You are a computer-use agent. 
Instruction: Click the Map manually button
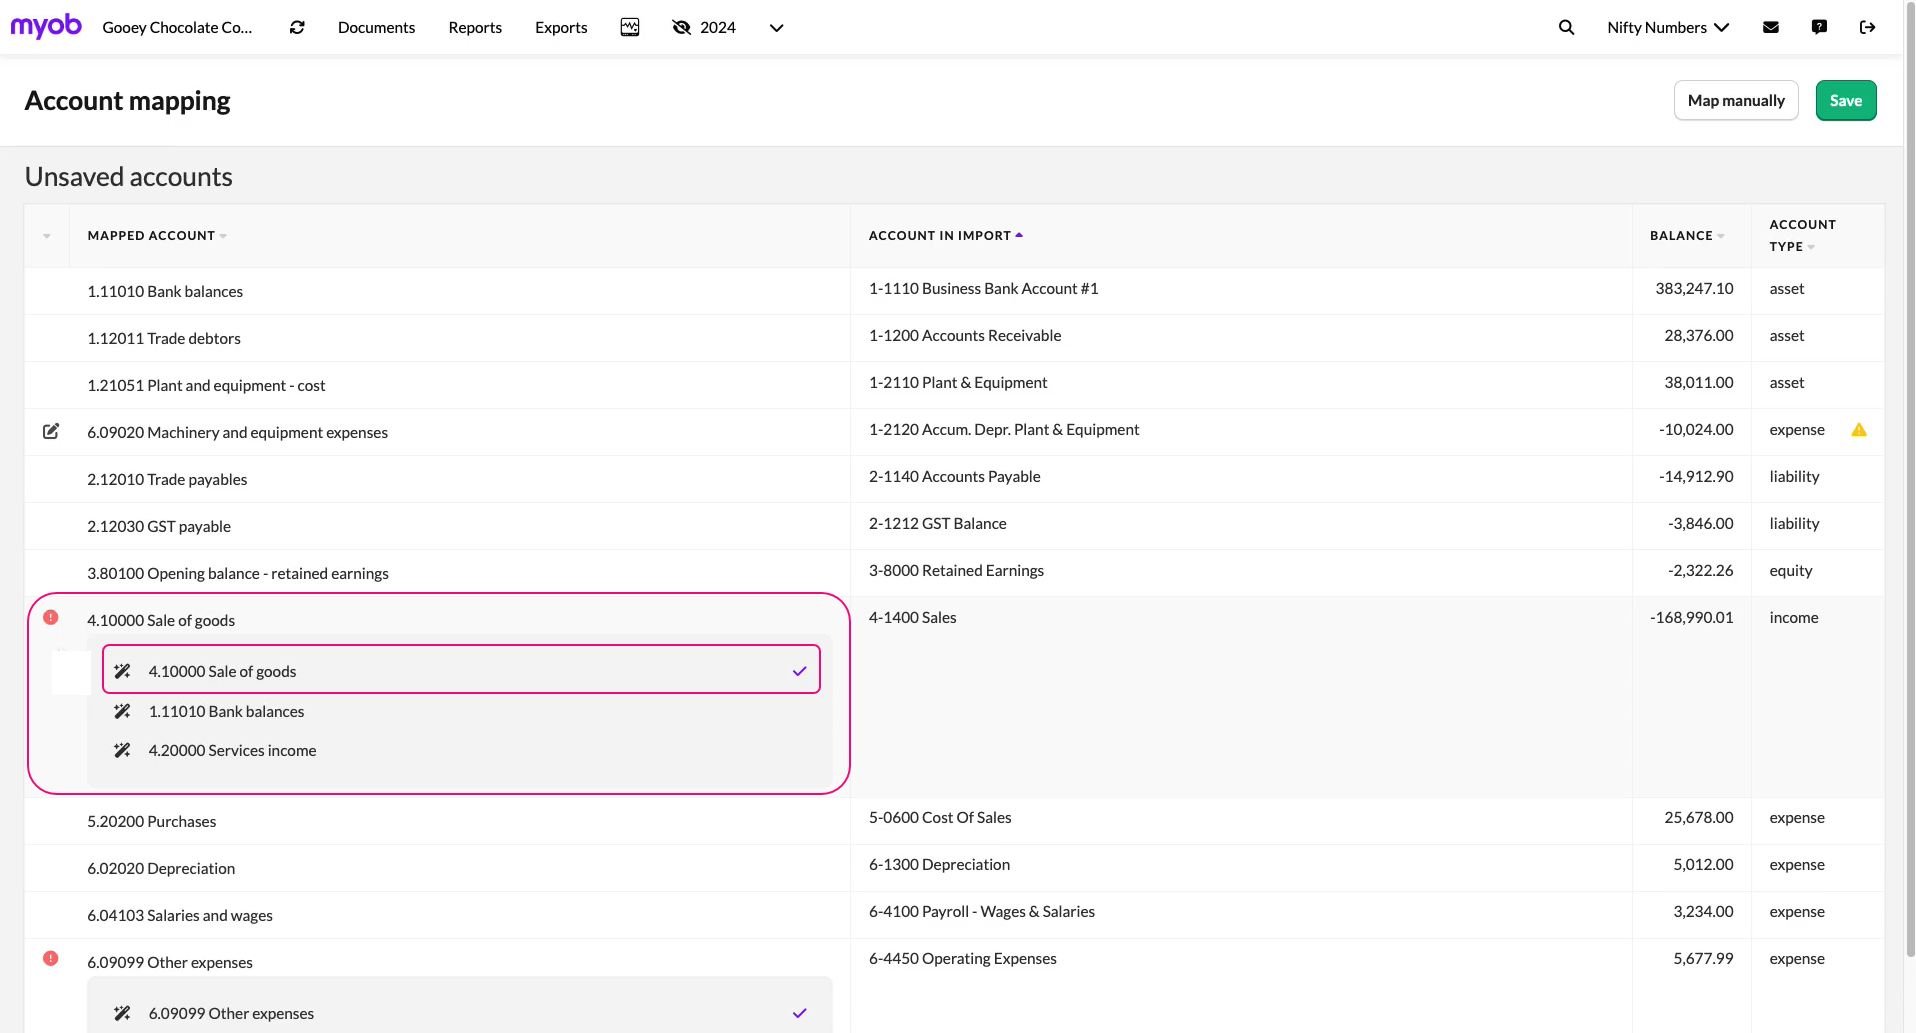click(x=1736, y=101)
